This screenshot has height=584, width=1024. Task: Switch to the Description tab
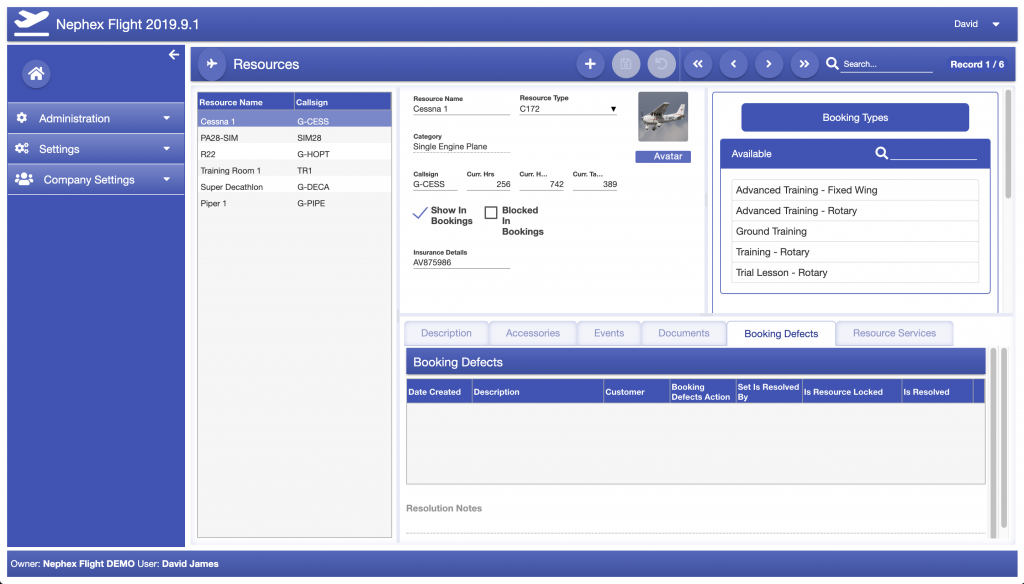(446, 333)
